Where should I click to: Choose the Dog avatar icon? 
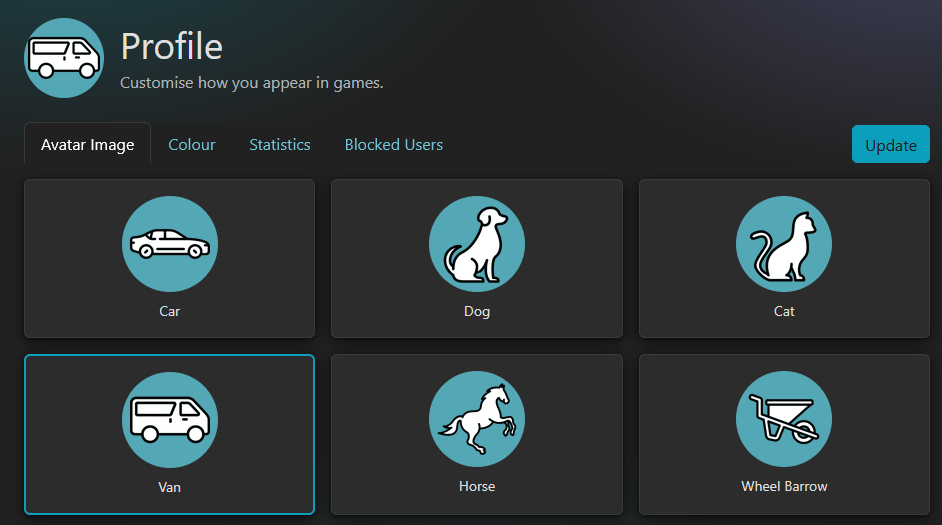(x=477, y=244)
